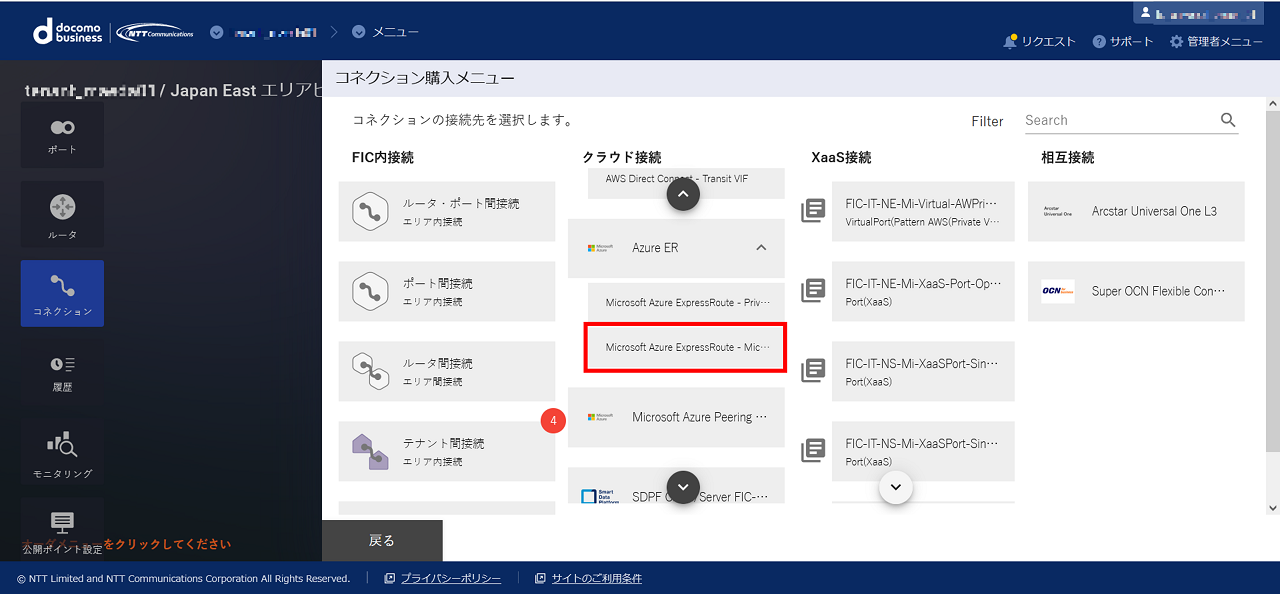Click the search magnifier icon
This screenshot has width=1280, height=594.
[x=1228, y=120]
